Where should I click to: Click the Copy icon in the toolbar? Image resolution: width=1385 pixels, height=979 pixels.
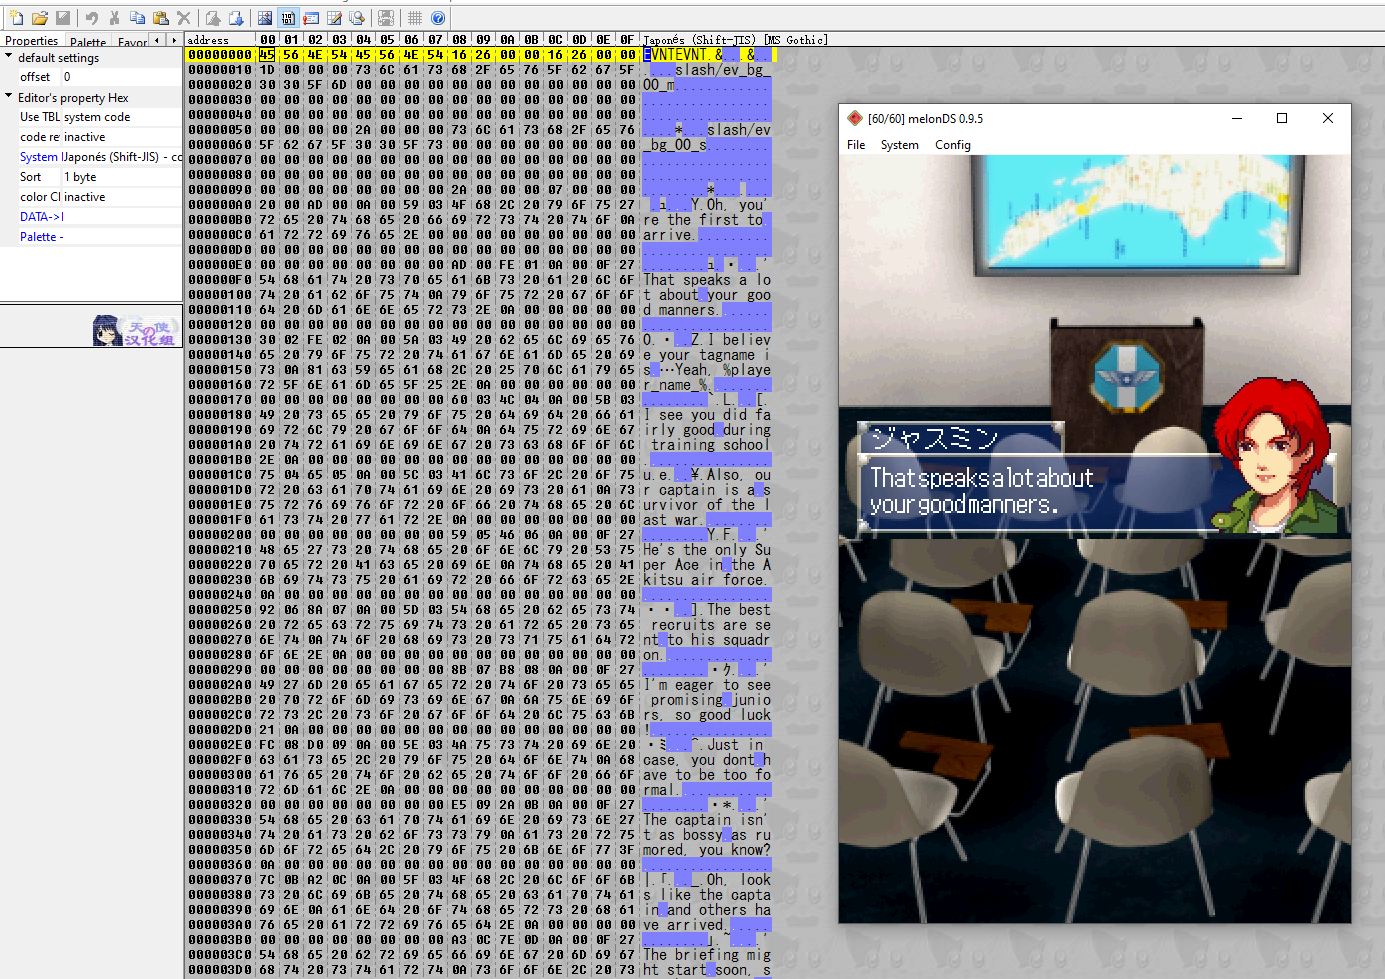[x=137, y=18]
